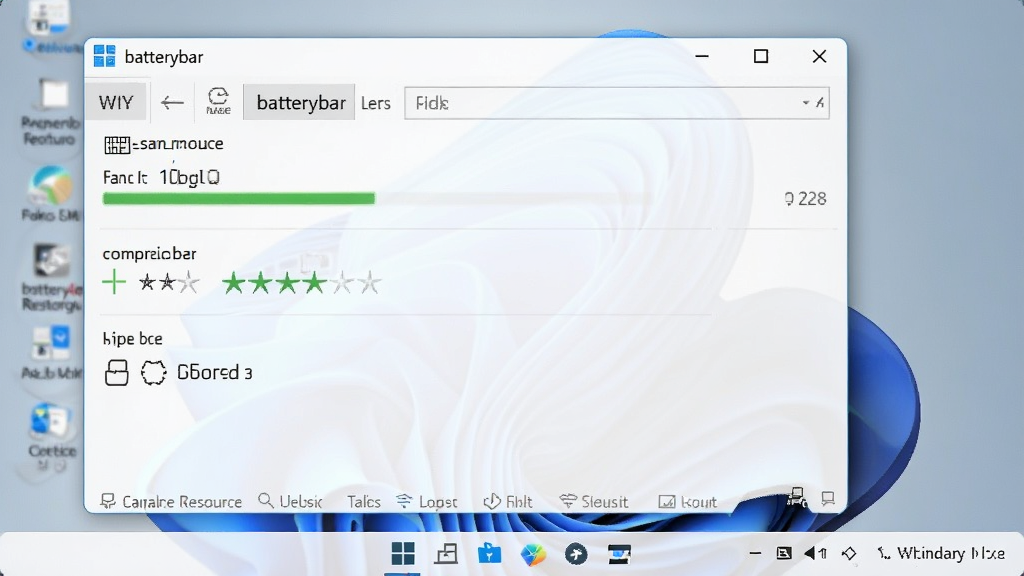Viewport: 1024px width, 576px height.
Task: Open the top desktop shortcut icon
Action: (49, 26)
